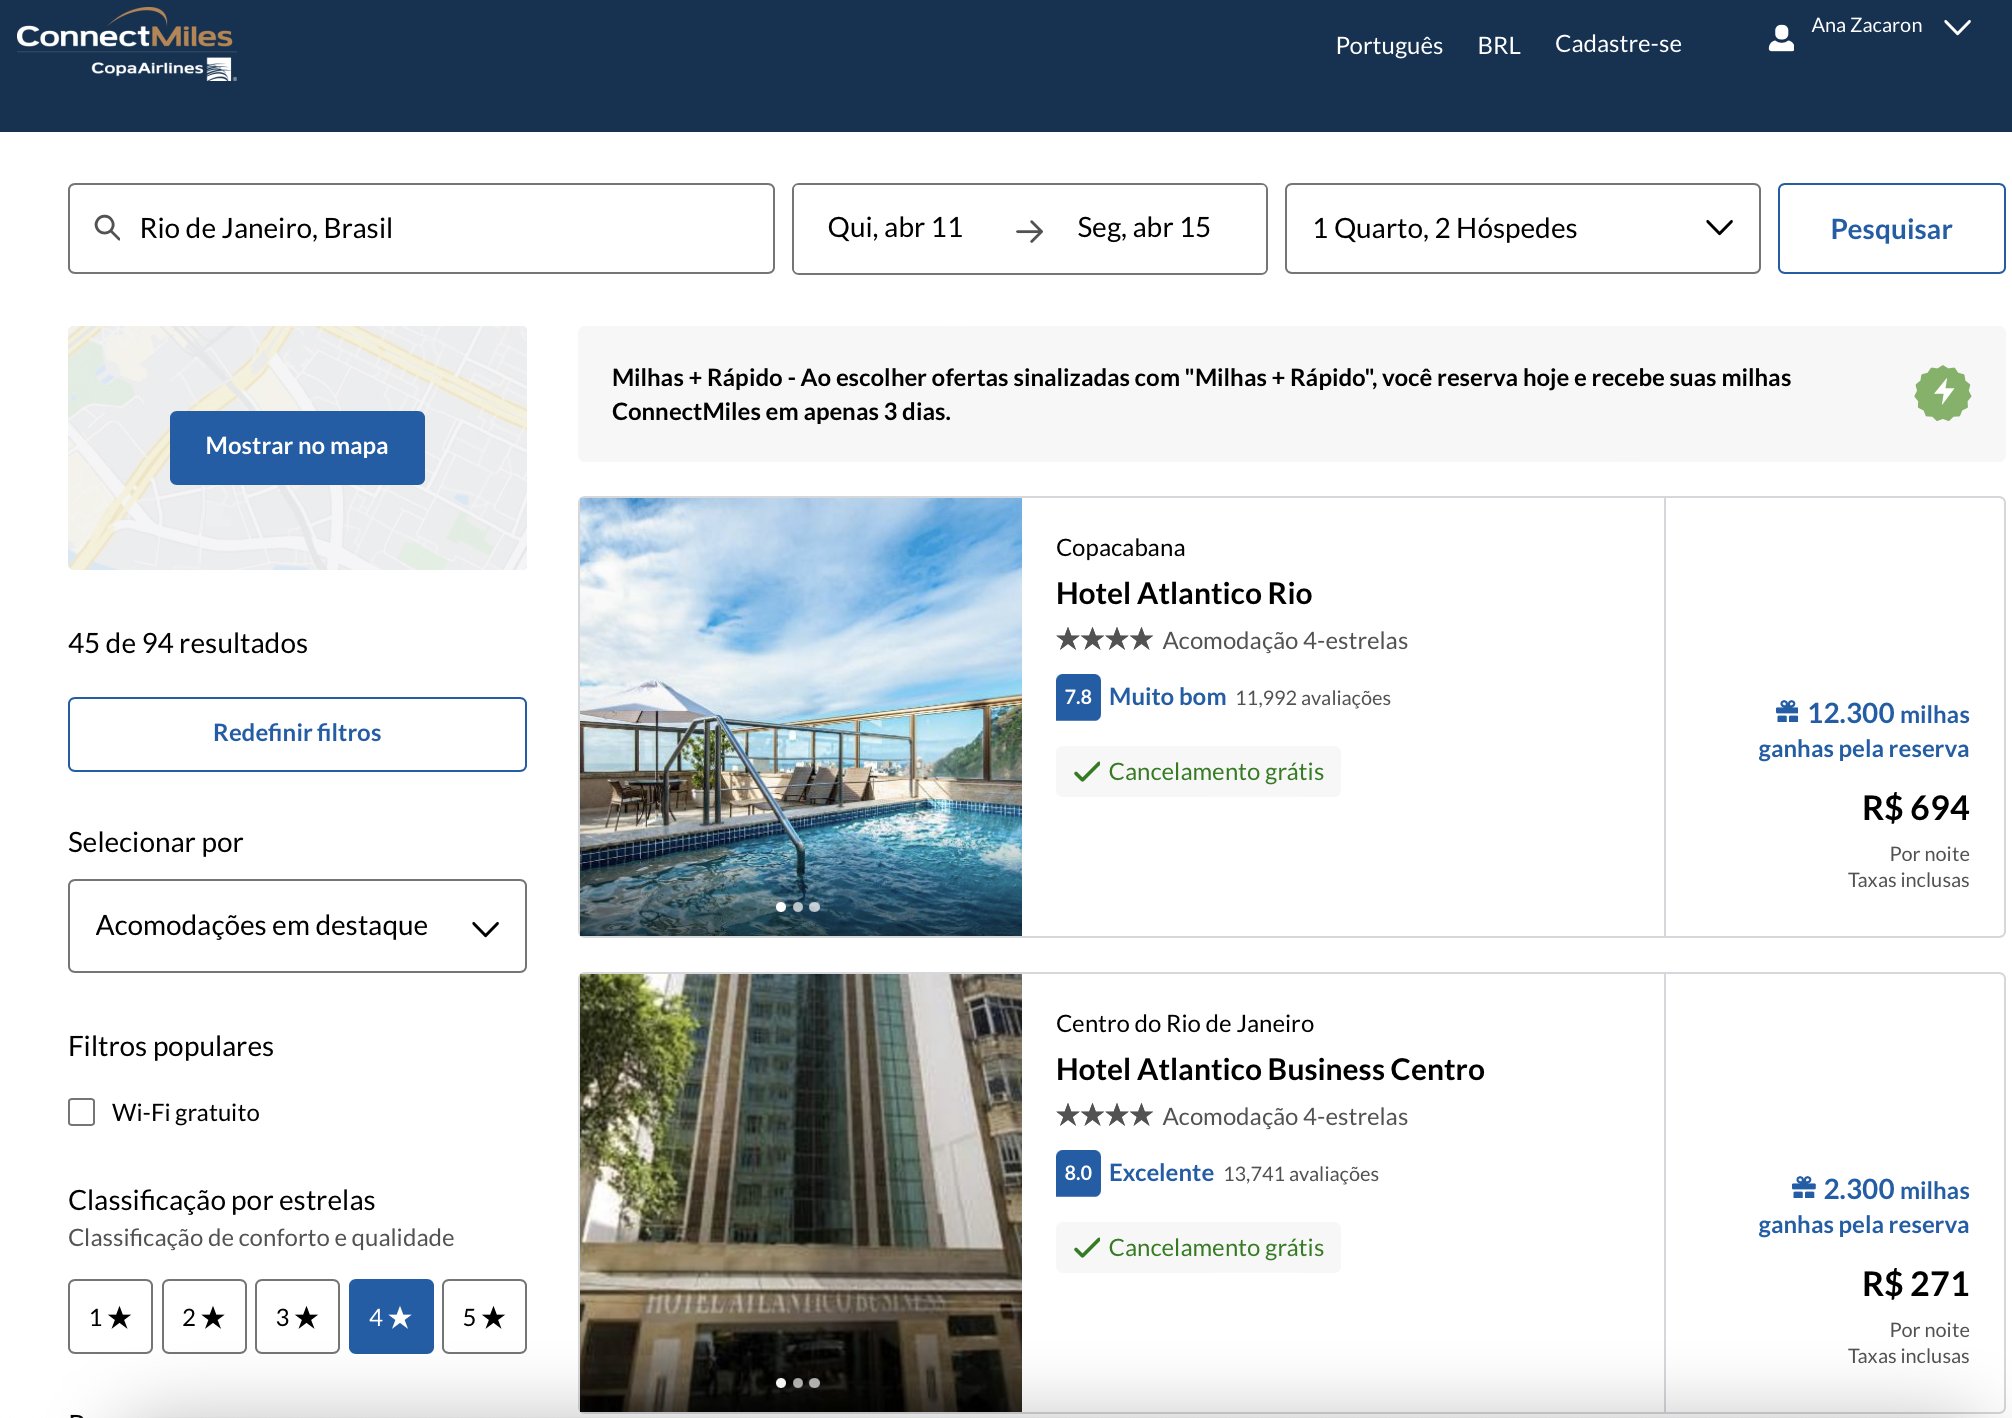The width and height of the screenshot is (2012, 1418).
Task: Open the Português language menu
Action: point(1388,45)
